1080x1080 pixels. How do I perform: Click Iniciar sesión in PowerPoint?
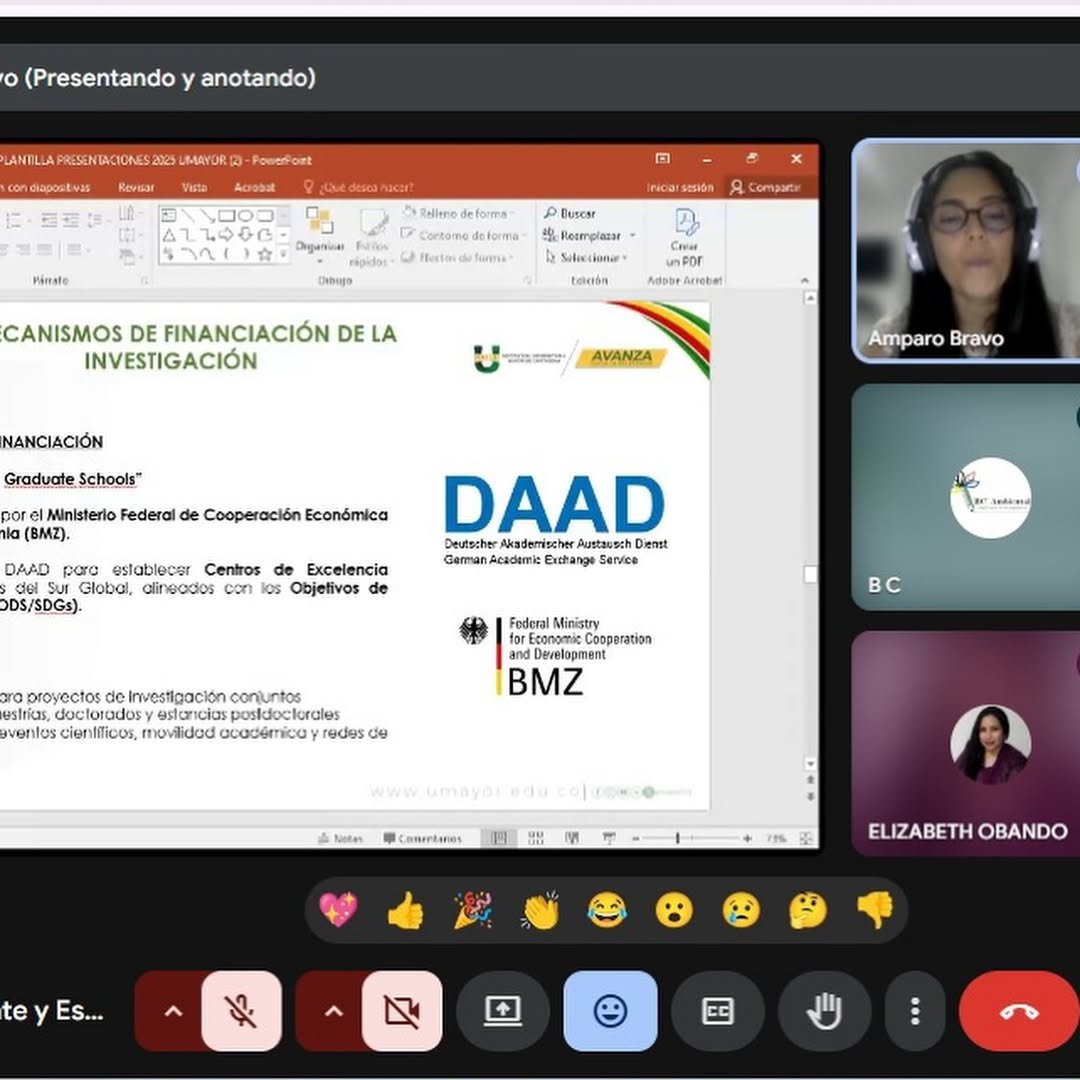coord(680,187)
